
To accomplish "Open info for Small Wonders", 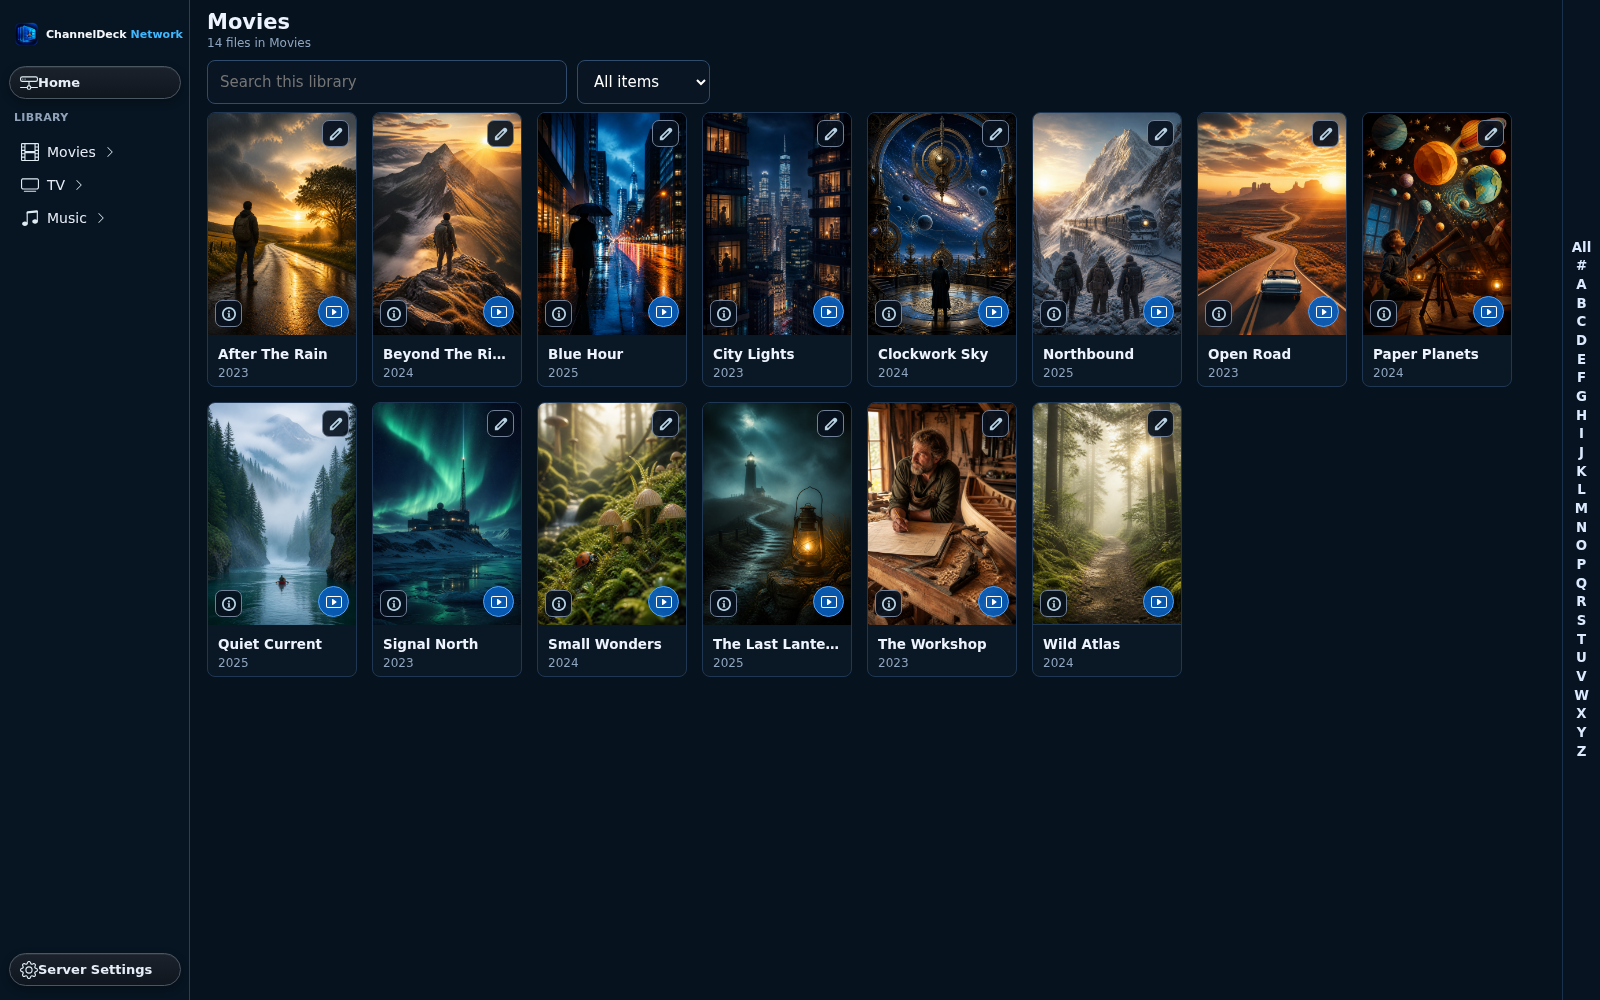I will [x=559, y=604].
